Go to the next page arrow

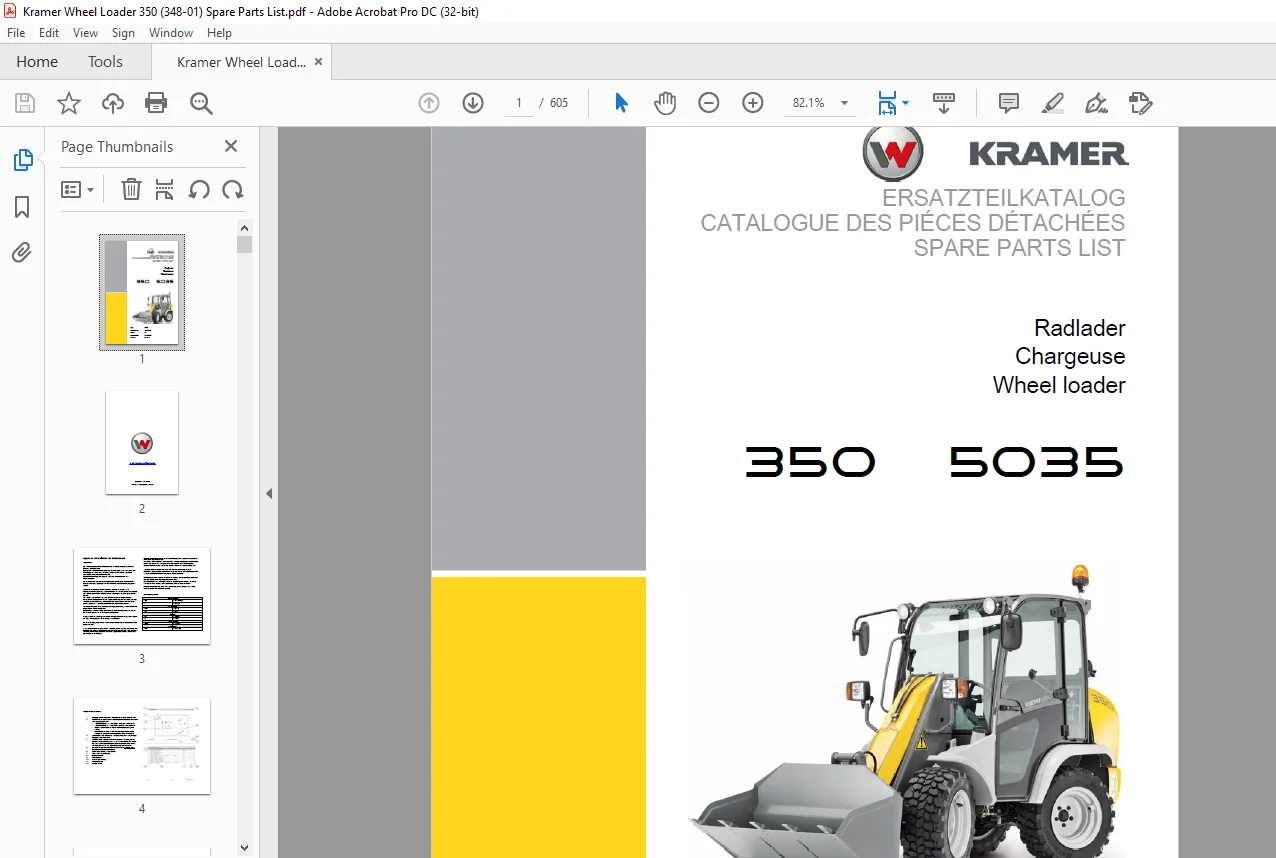(x=473, y=103)
